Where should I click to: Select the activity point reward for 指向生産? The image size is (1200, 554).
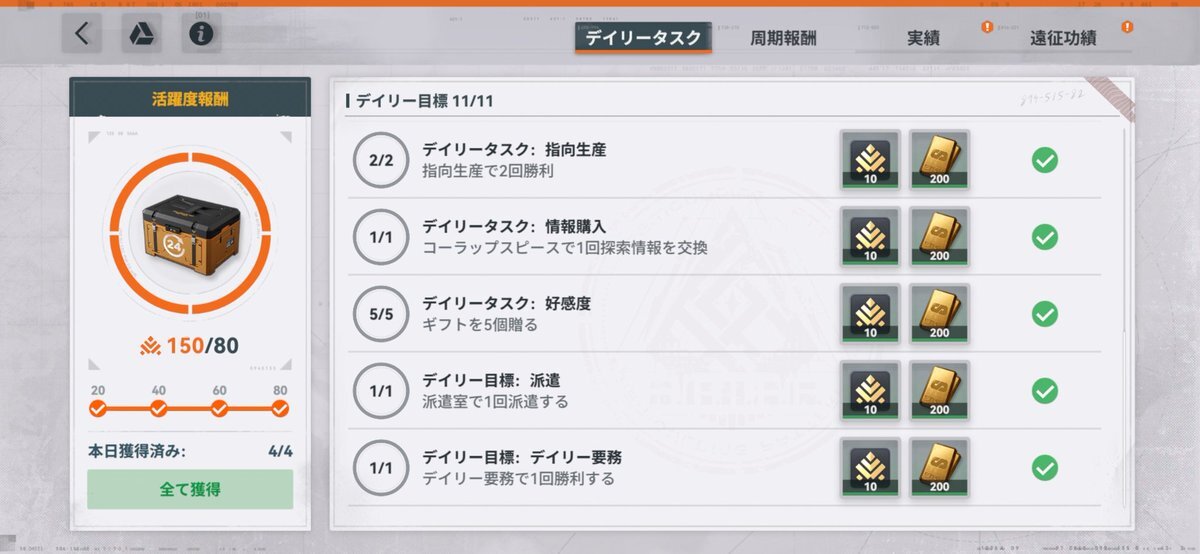click(x=870, y=160)
